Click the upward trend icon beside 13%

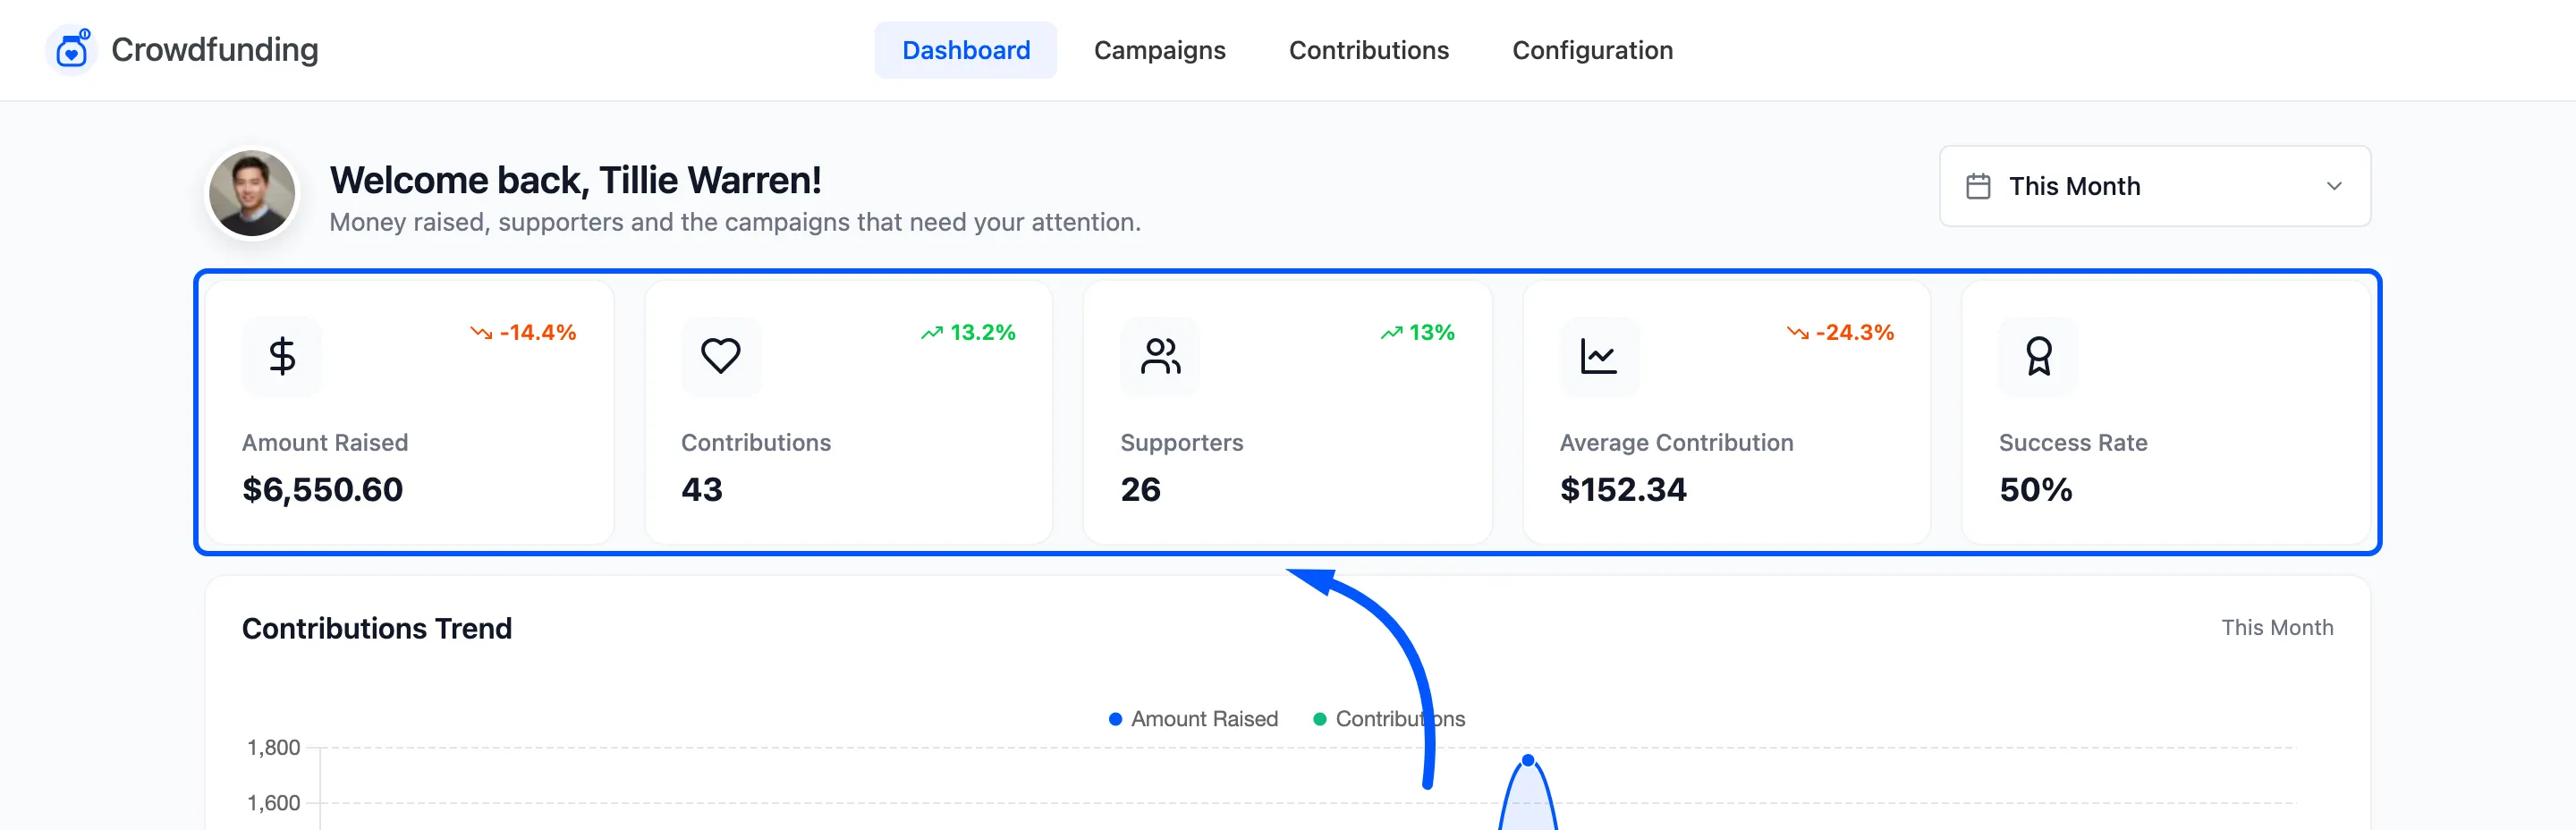(1391, 332)
